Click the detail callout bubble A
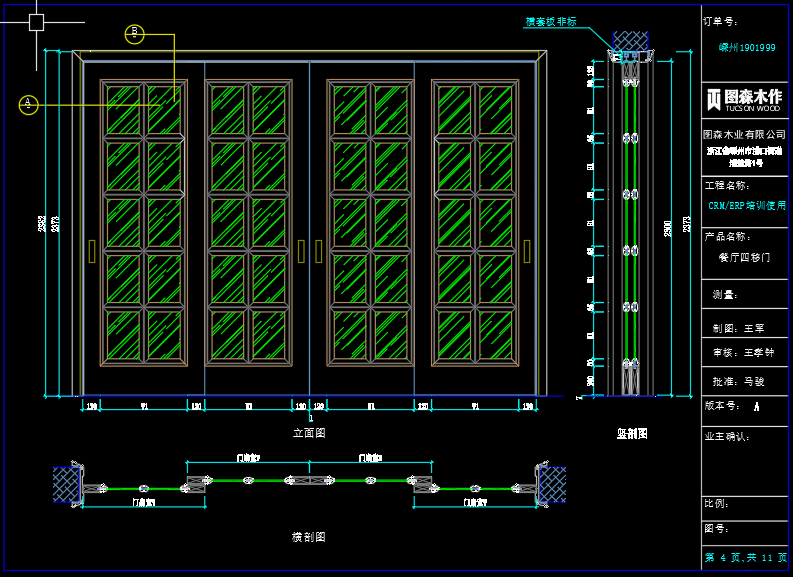Viewport: 793px width, 577px height. 28,103
